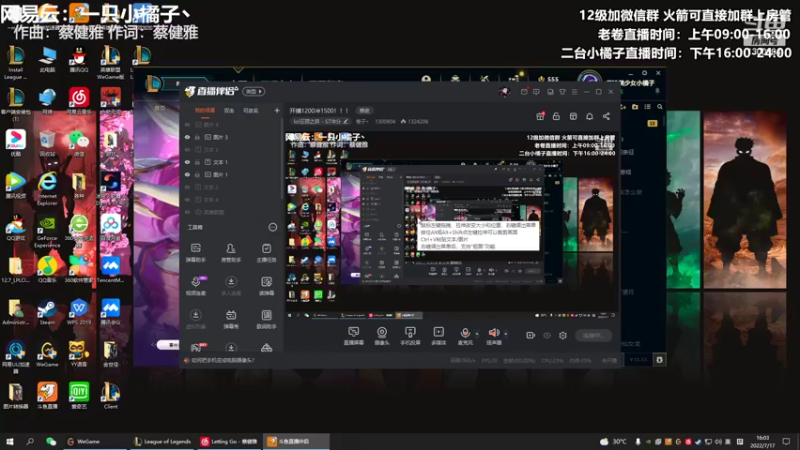Viewport: 800px width, 450px height.
Task: Edit the stream category with the pencil icon
Action: pyautogui.click(x=345, y=121)
